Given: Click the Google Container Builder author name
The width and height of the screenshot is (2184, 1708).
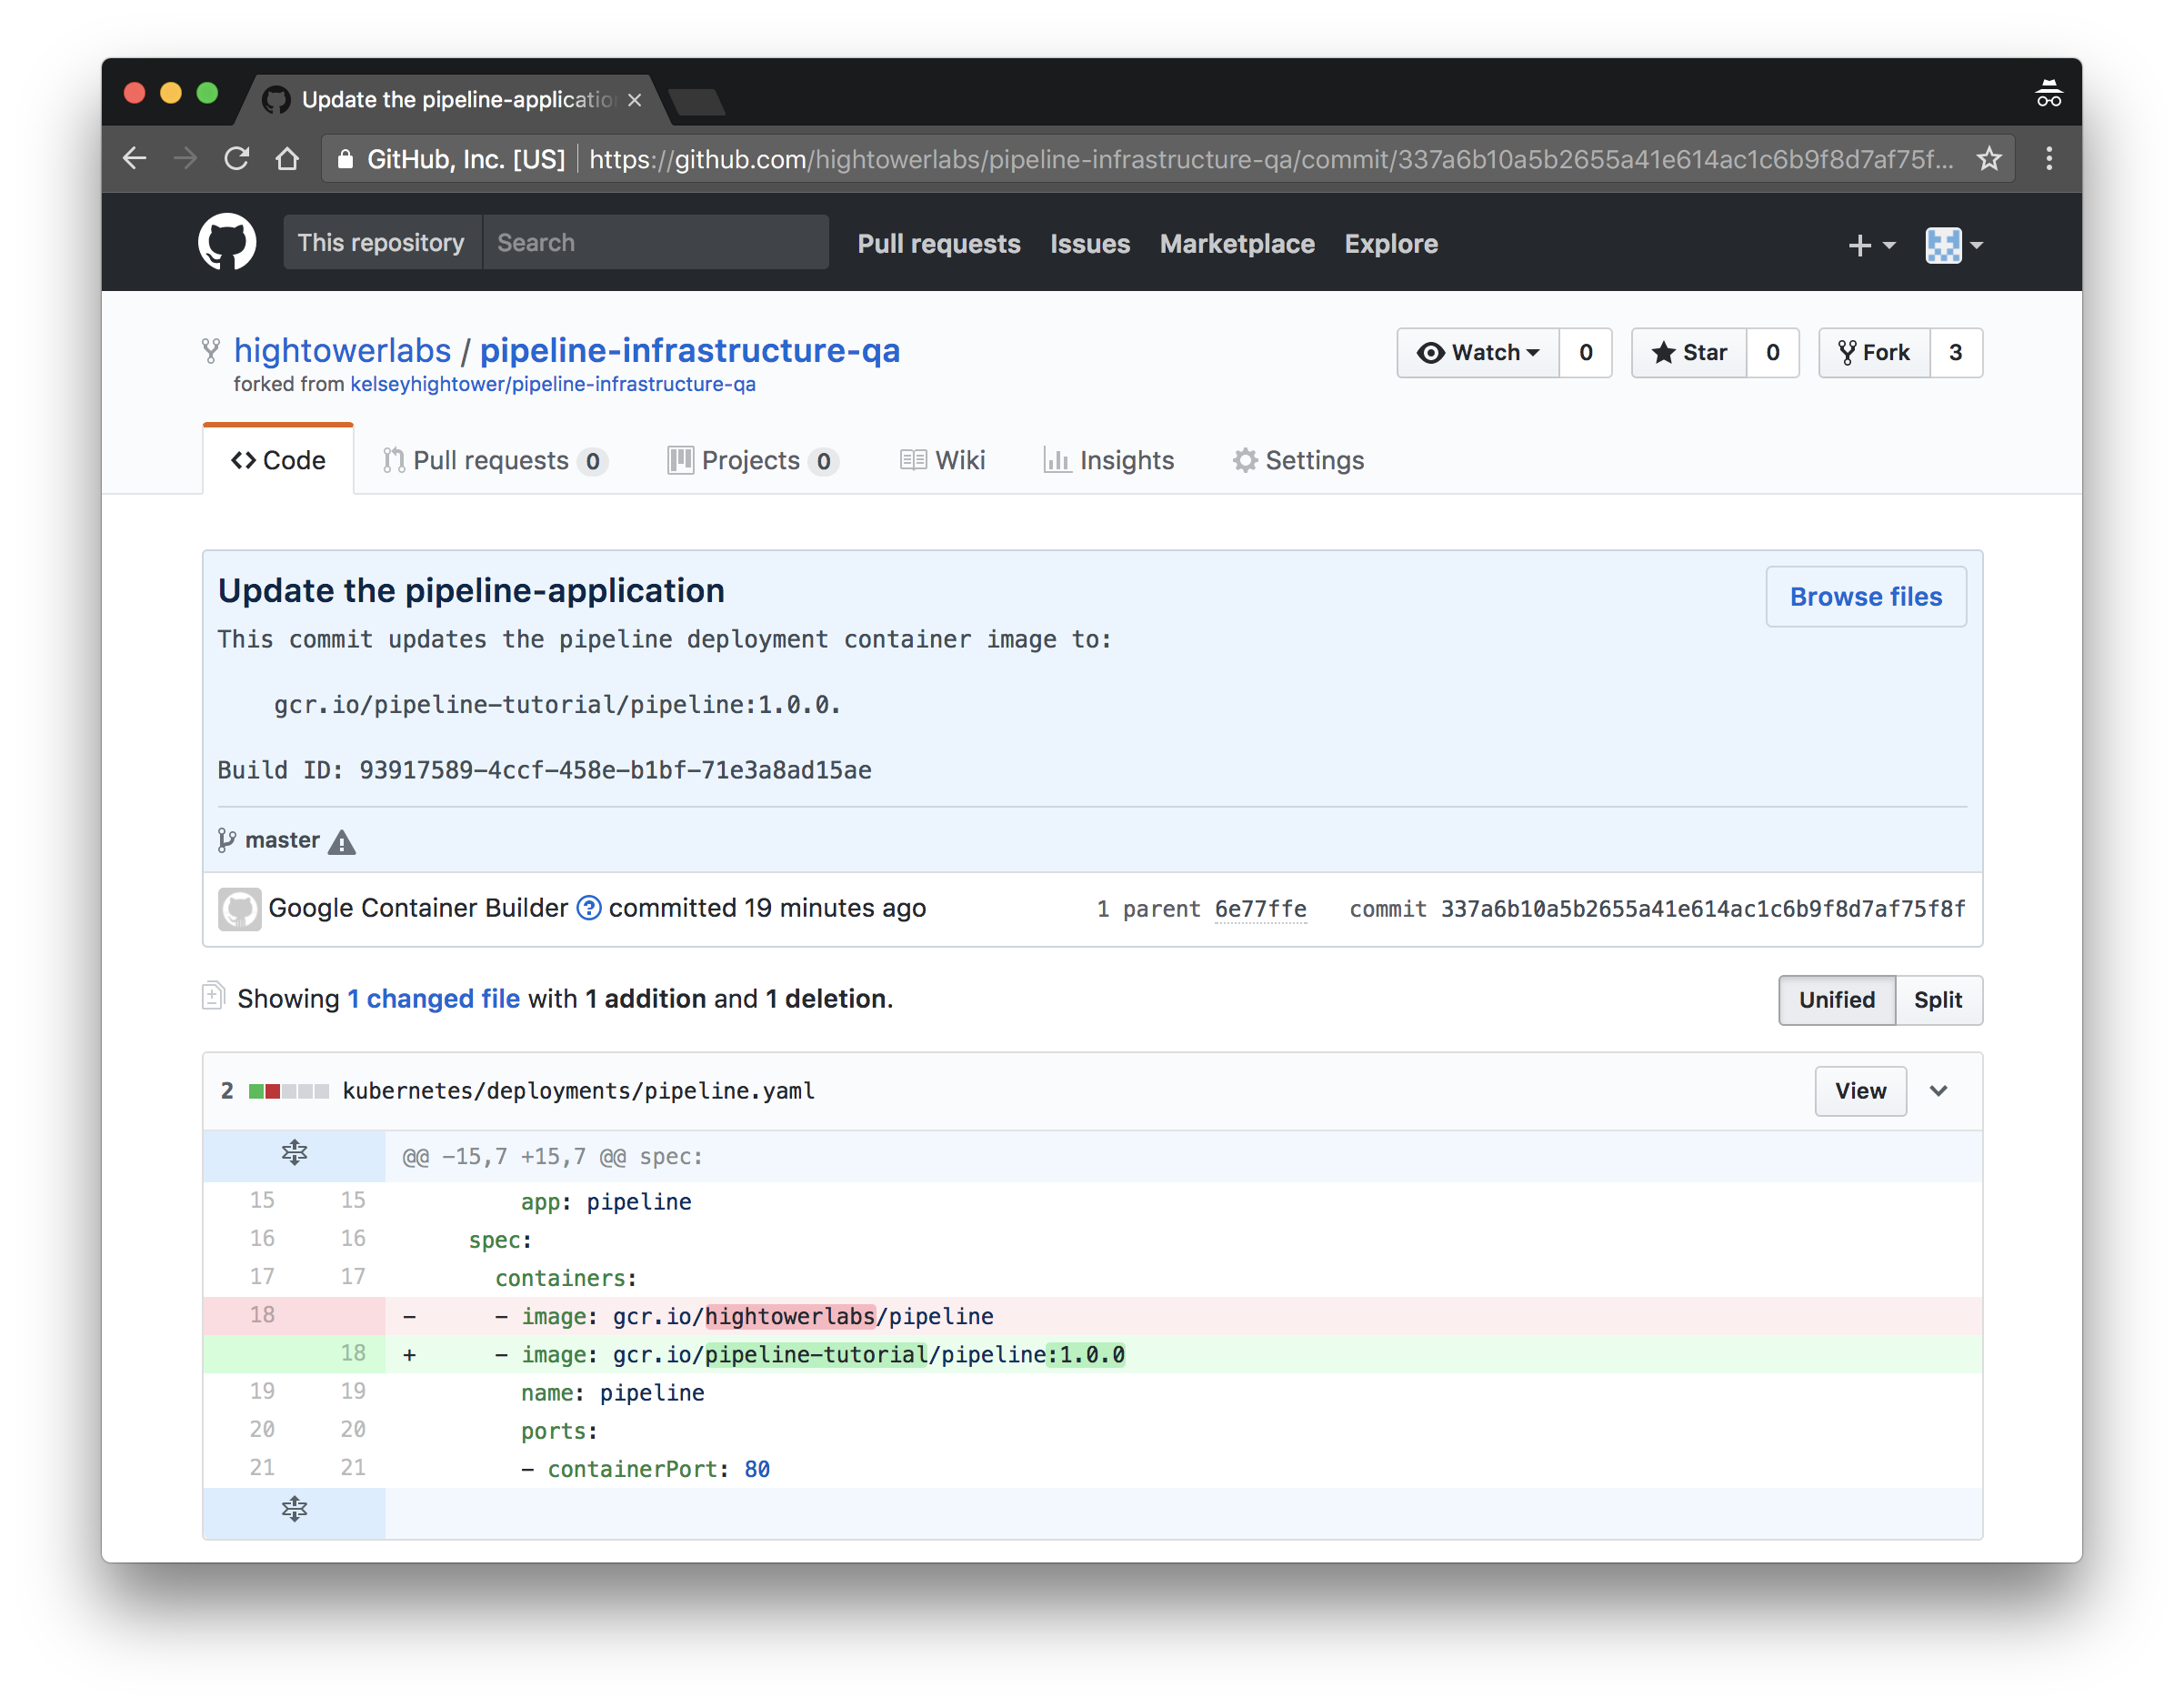Looking at the screenshot, I should point(418,908).
